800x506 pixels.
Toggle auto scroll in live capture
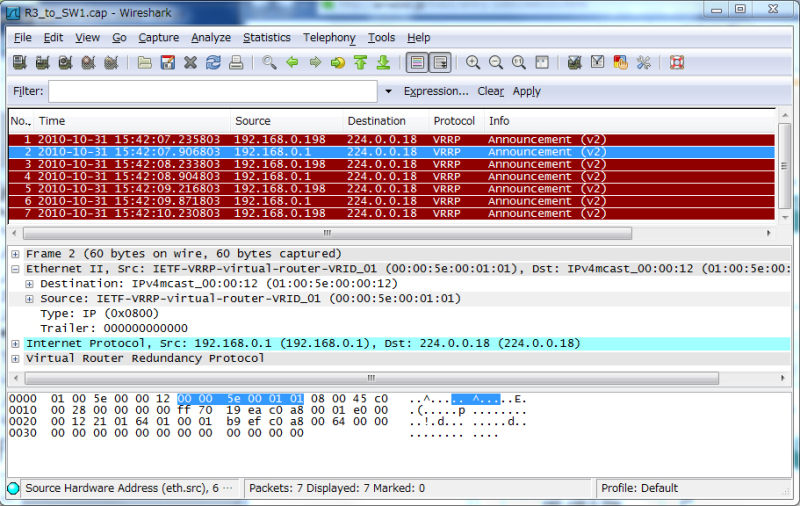[x=440, y=63]
